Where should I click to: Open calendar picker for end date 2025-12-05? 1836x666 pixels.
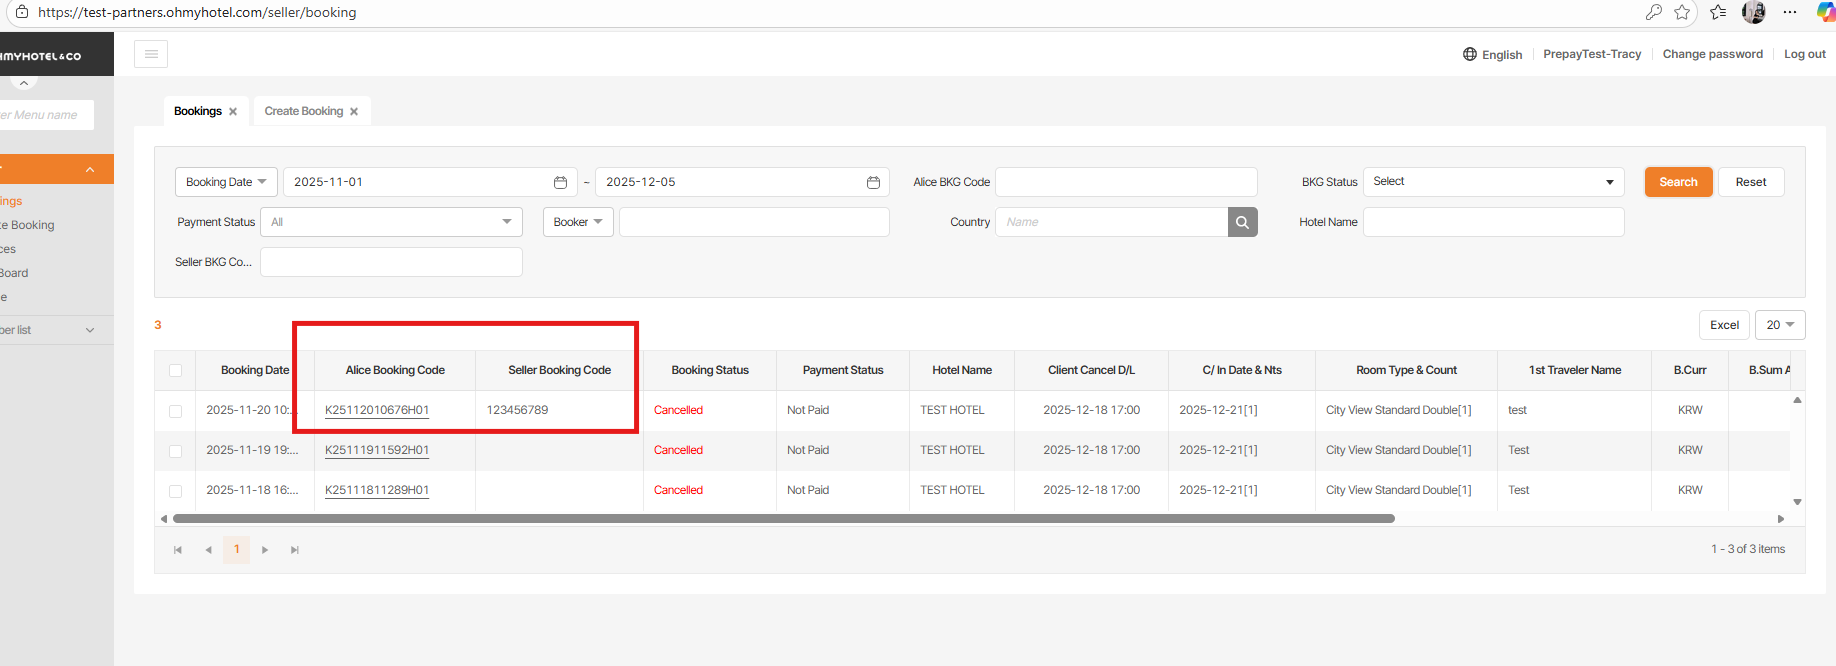pos(873,182)
